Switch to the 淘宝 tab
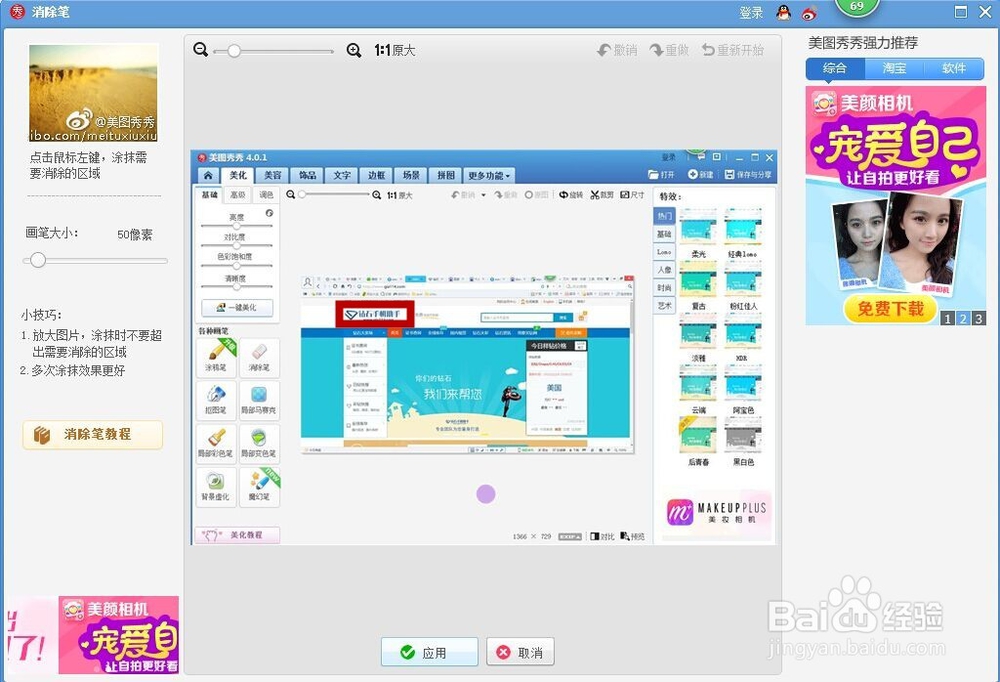Image resolution: width=1000 pixels, height=682 pixels. (x=894, y=68)
